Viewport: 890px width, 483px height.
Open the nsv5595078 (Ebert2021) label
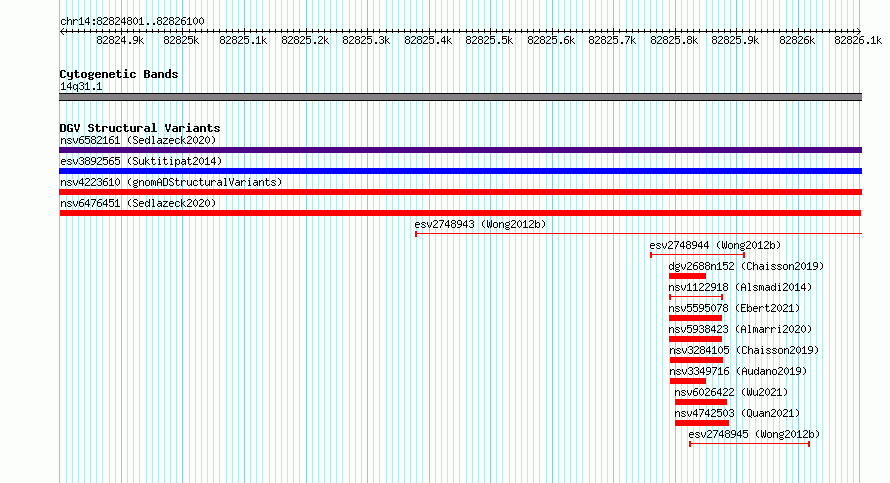tap(734, 308)
